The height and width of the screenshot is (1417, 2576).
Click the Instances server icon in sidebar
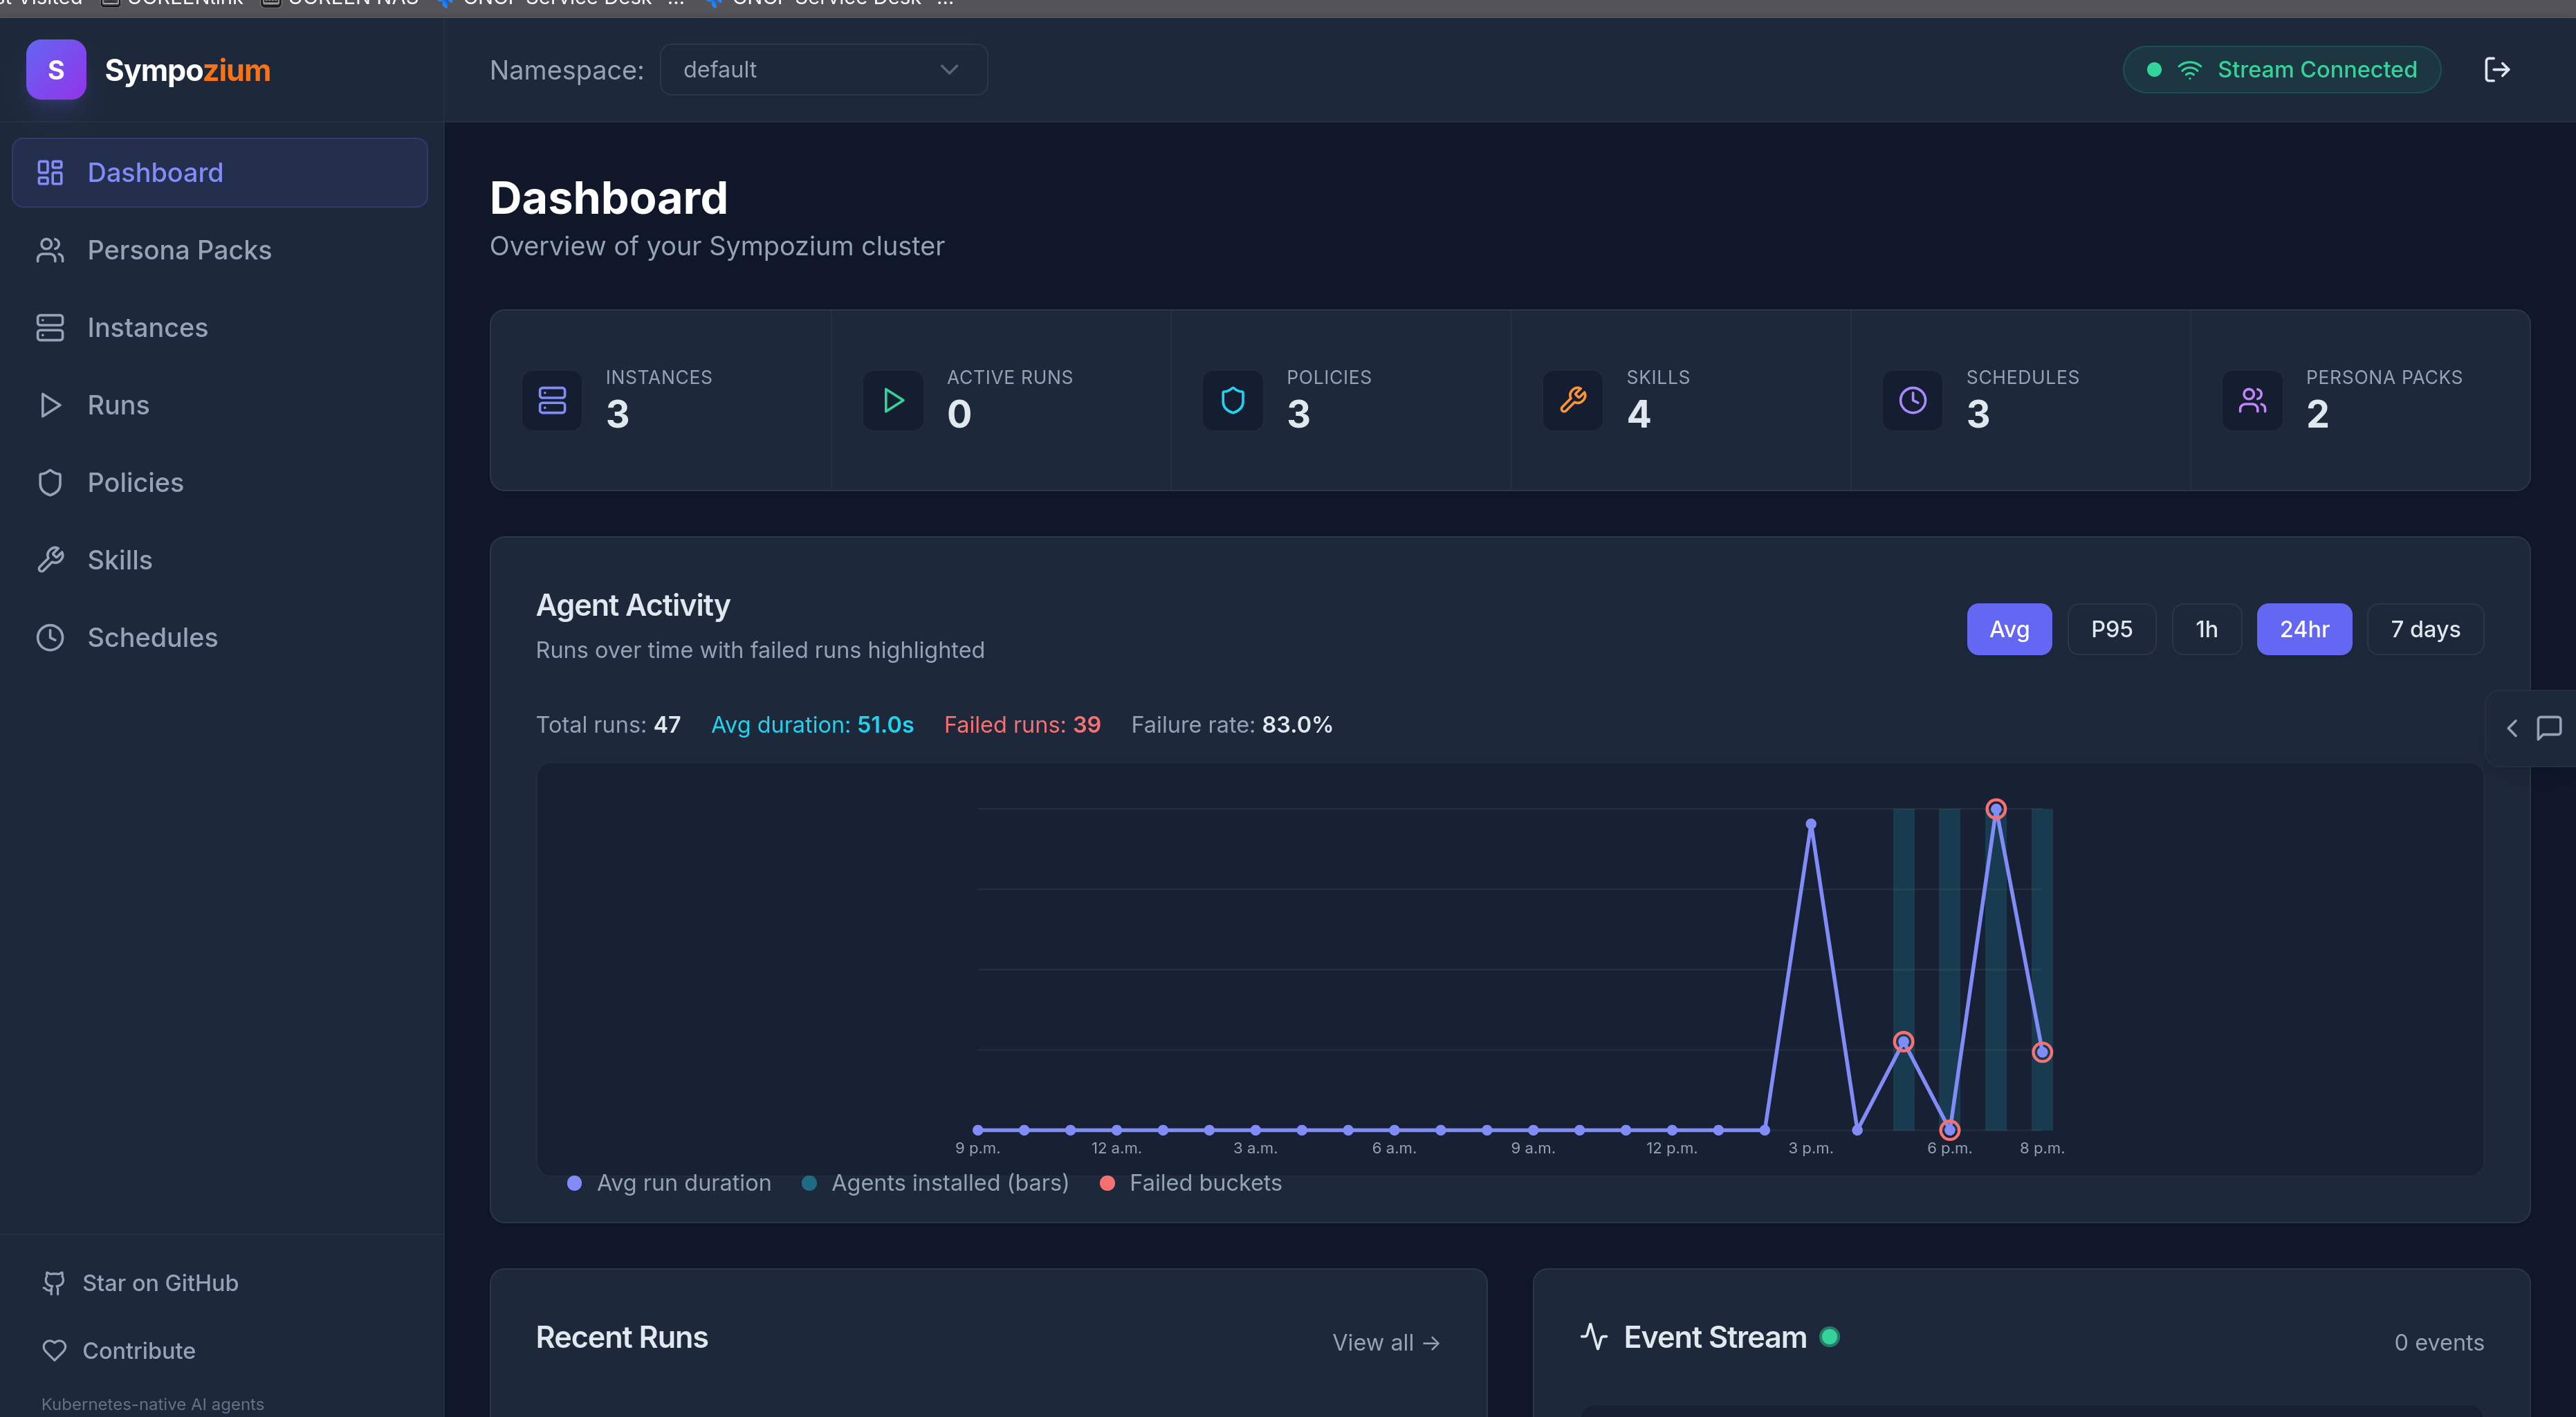click(50, 328)
